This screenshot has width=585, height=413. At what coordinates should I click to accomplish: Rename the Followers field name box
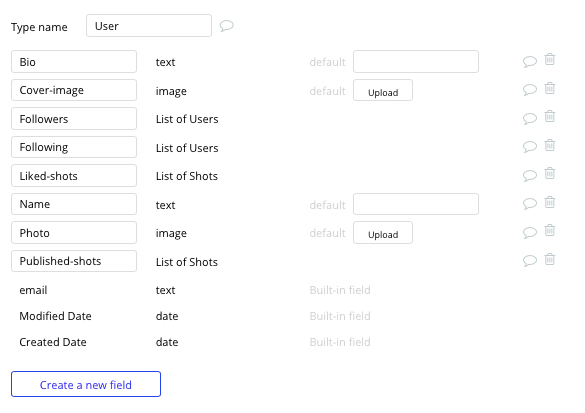point(74,119)
